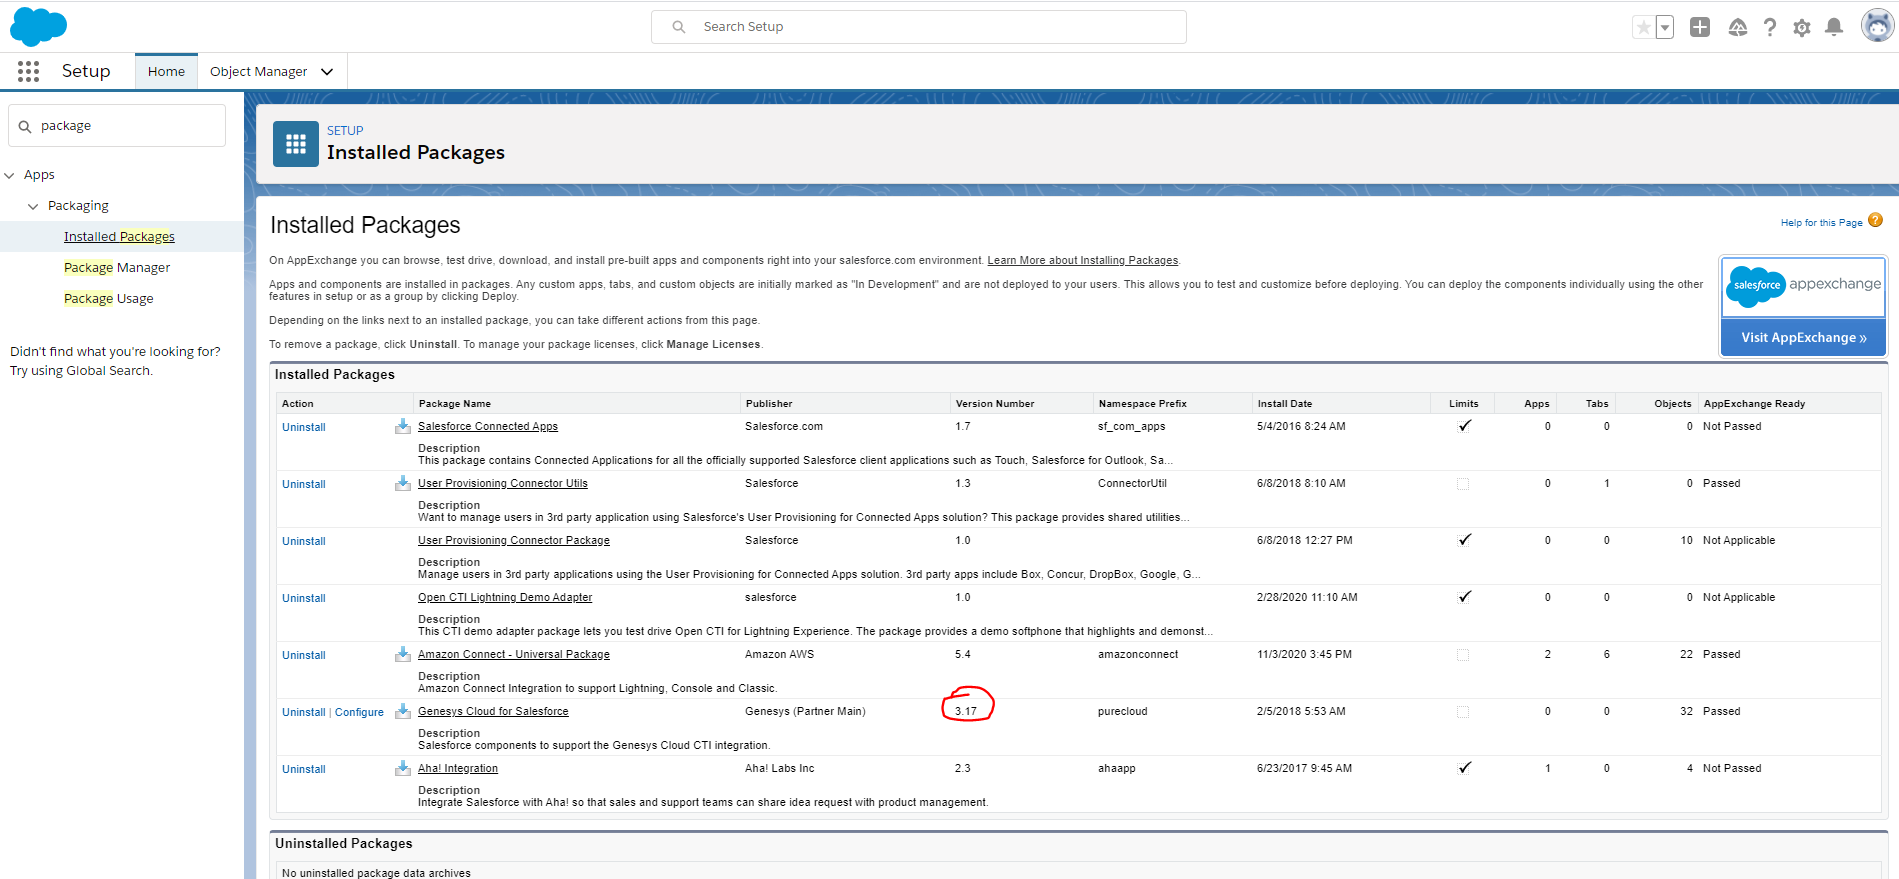Toggle Limits checkbox for User Provisioning Connector Package
This screenshot has height=879, width=1899.
[1464, 540]
